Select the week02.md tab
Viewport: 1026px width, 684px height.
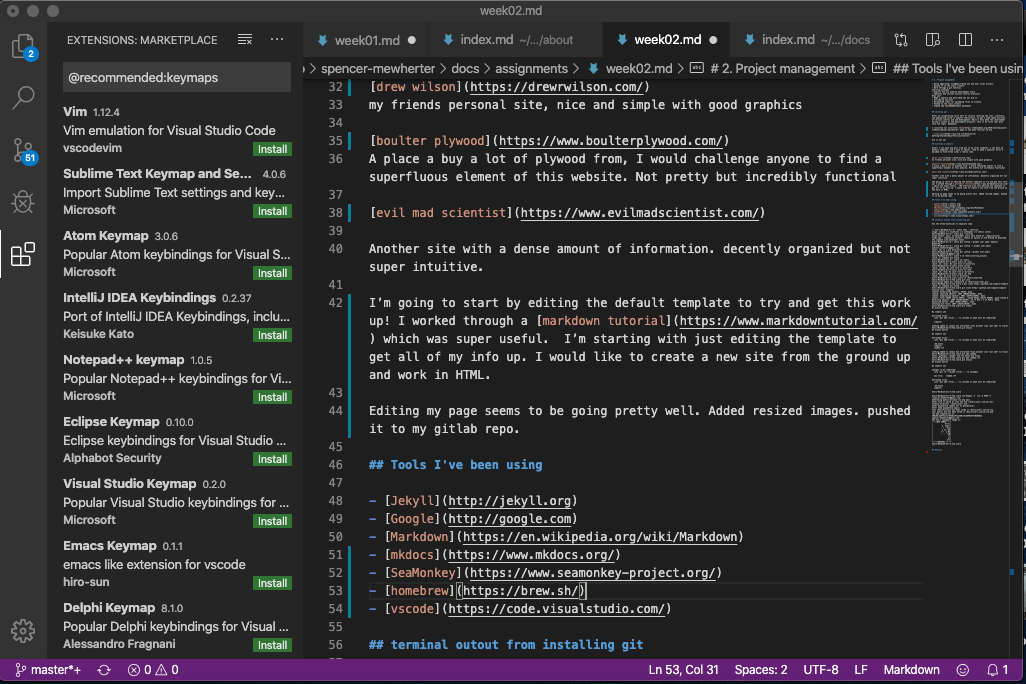tap(667, 40)
